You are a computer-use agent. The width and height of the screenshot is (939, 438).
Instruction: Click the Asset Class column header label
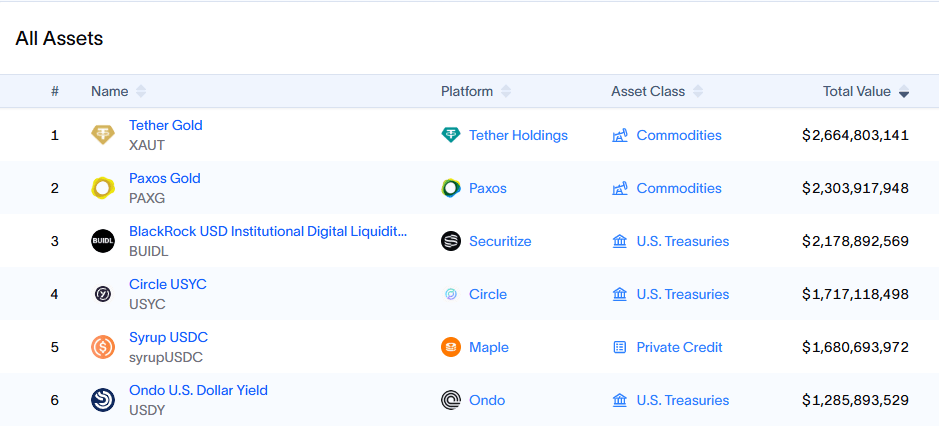pos(648,92)
